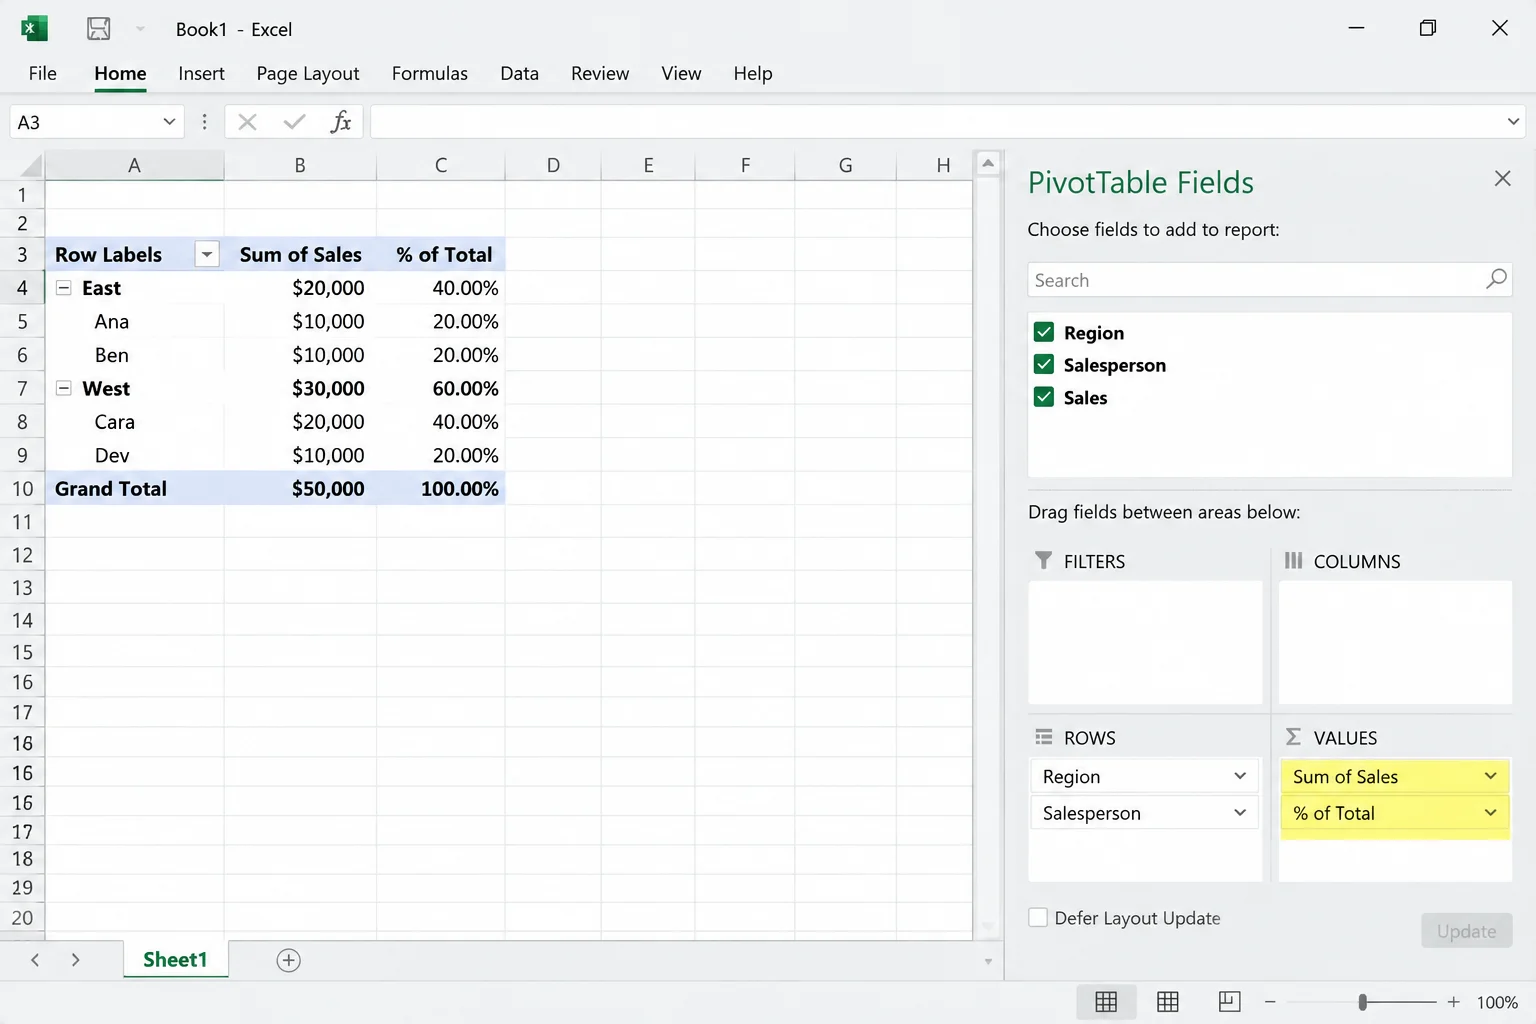1536x1024 pixels.
Task: Click the Select All corner triangle
Action: coord(31,165)
